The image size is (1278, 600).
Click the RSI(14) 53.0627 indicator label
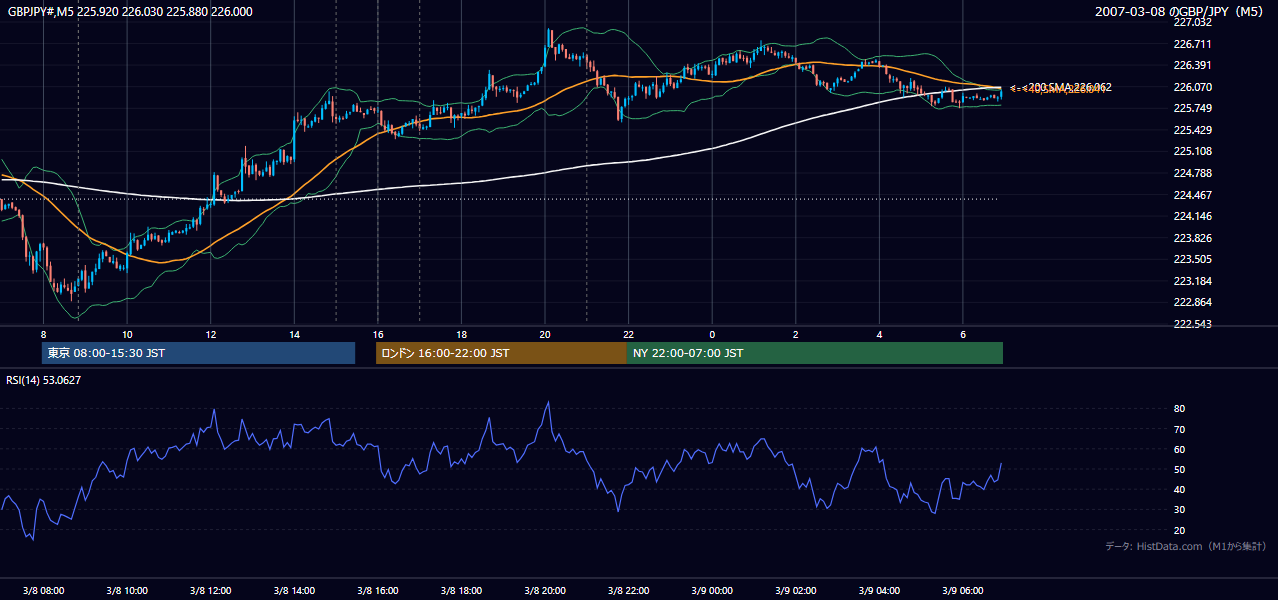44,380
